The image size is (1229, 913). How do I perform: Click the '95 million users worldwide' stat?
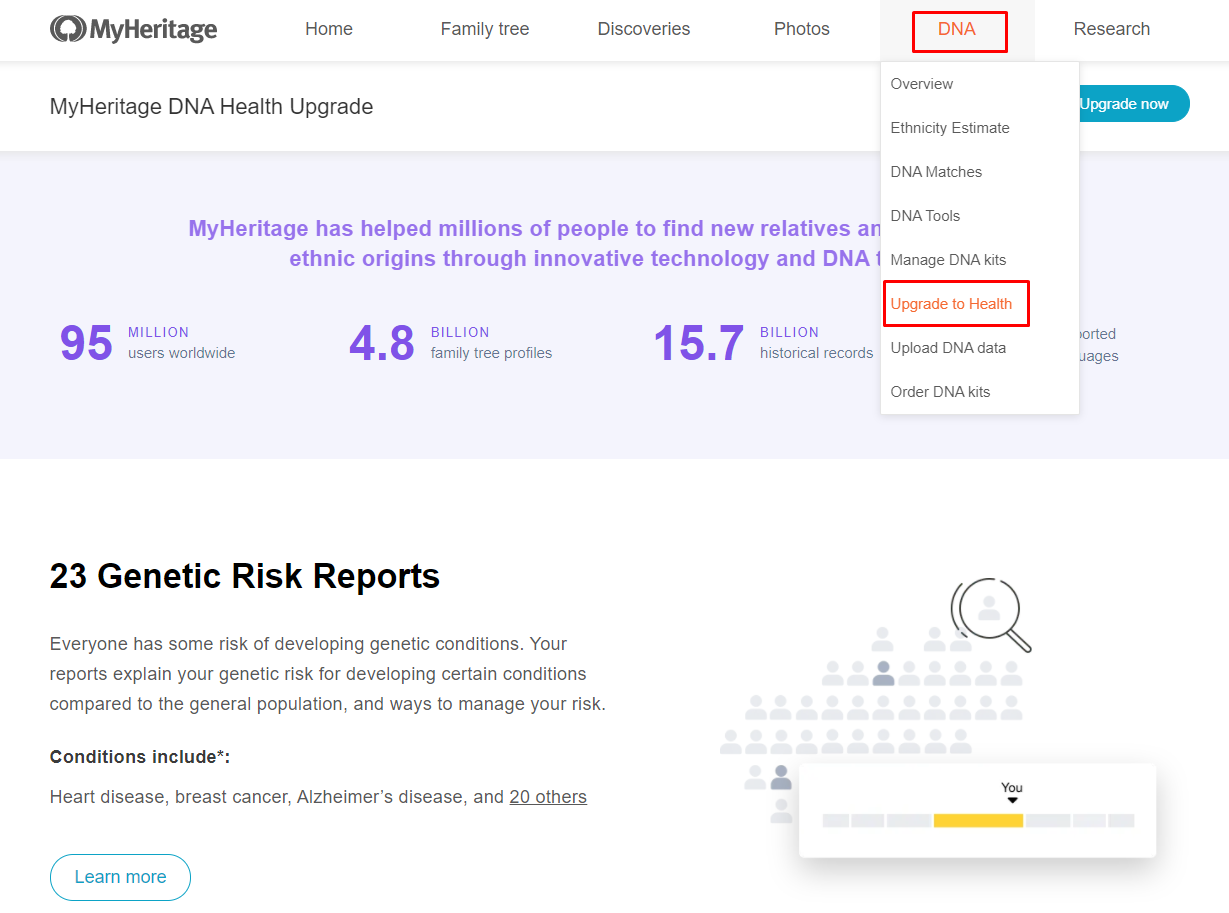[x=148, y=343]
